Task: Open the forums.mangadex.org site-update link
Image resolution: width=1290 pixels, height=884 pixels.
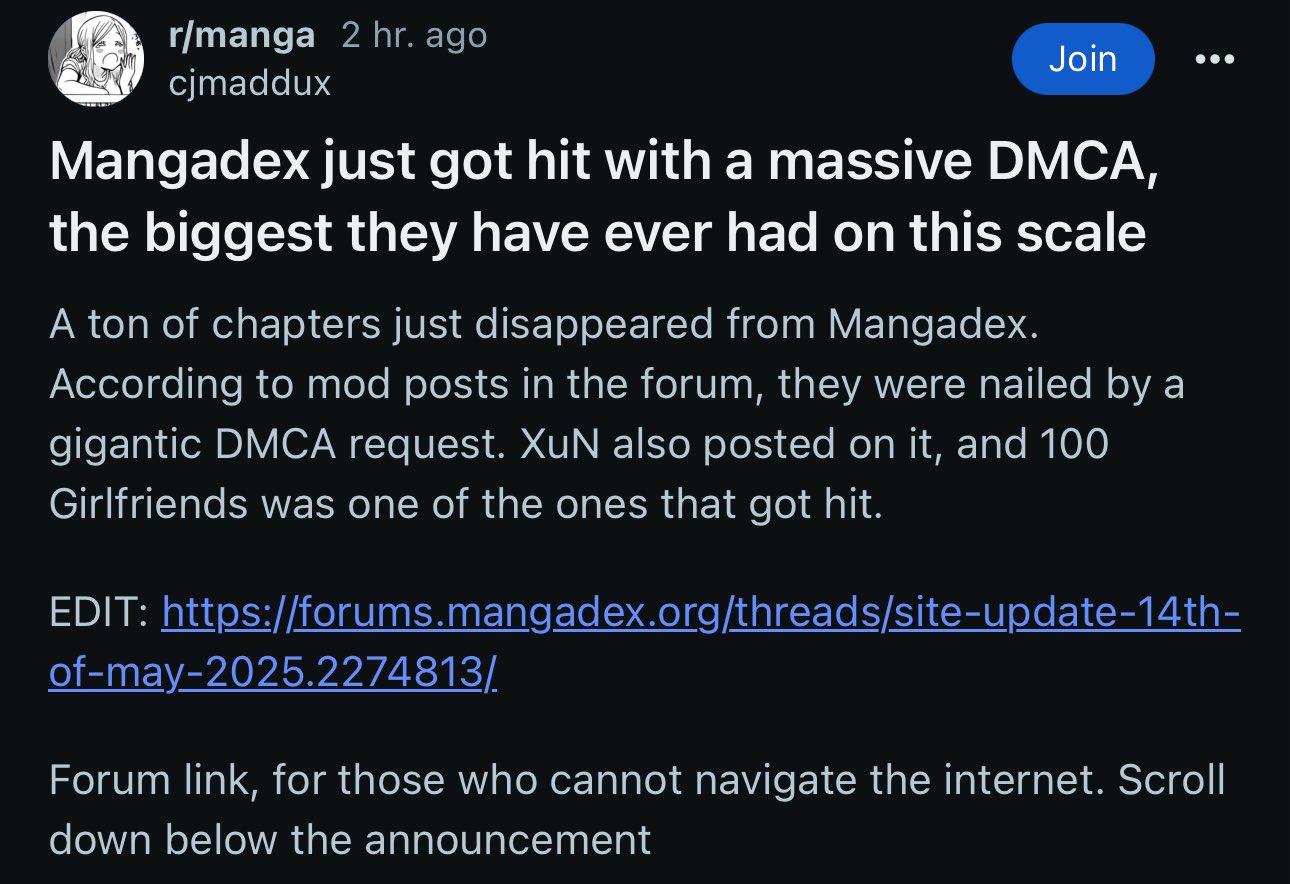Action: pyautogui.click(x=700, y=611)
